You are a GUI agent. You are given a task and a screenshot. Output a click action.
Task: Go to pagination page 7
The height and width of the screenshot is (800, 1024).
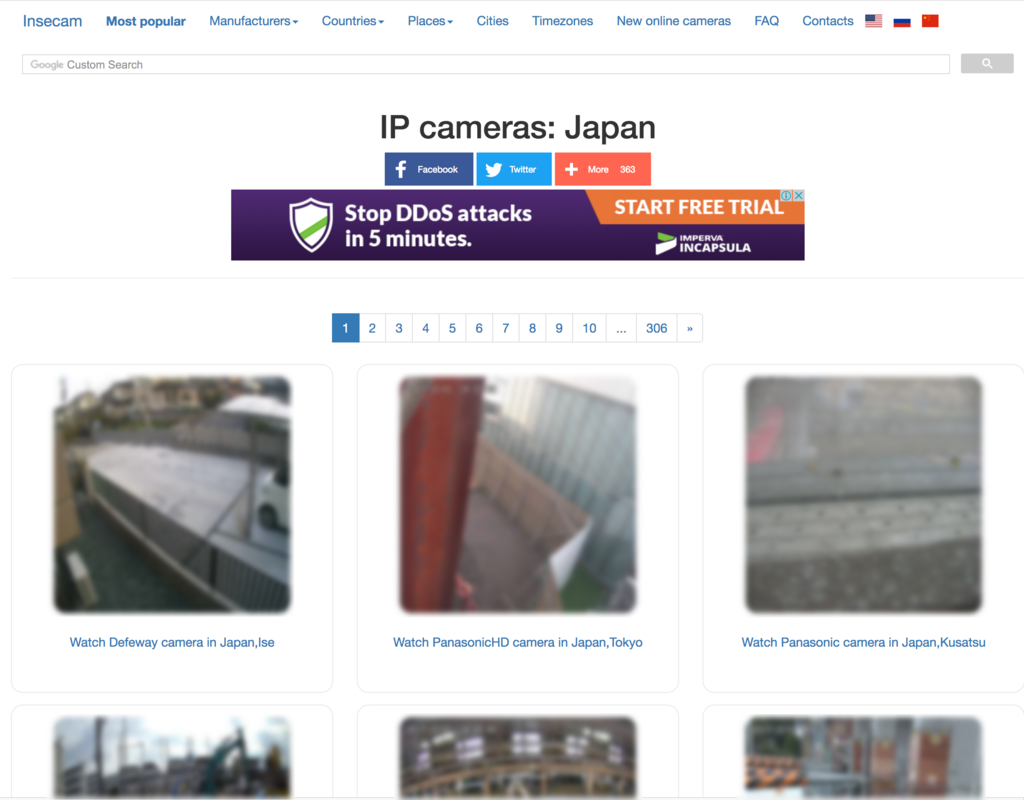coord(505,328)
